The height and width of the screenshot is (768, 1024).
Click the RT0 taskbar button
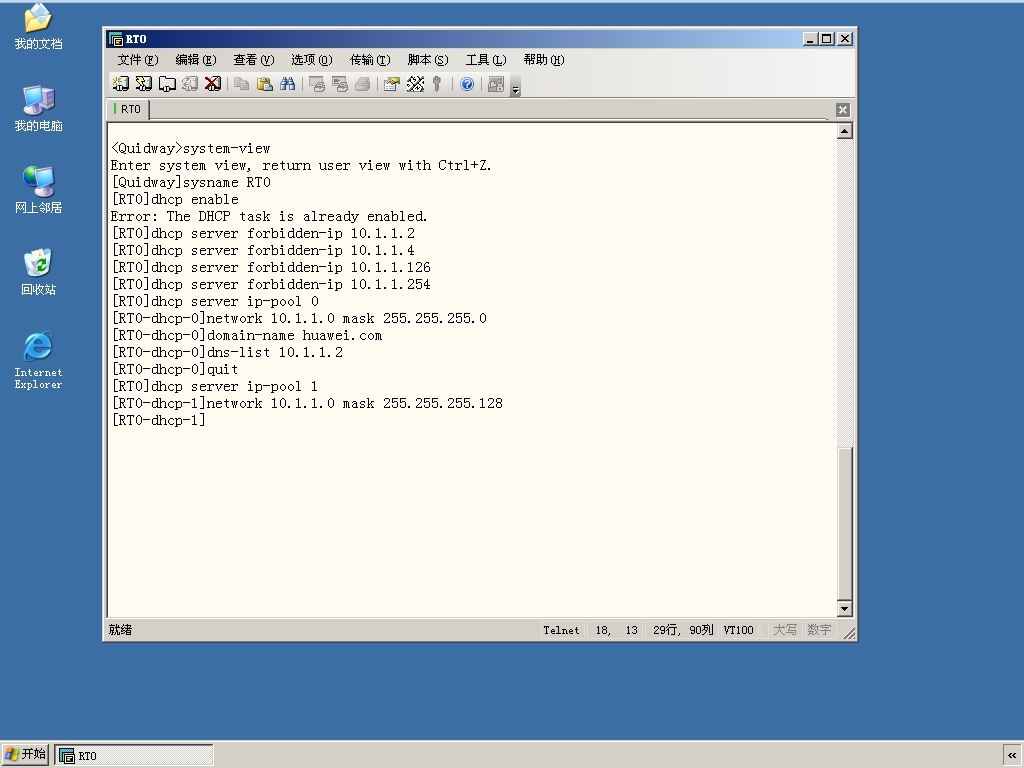pos(134,756)
